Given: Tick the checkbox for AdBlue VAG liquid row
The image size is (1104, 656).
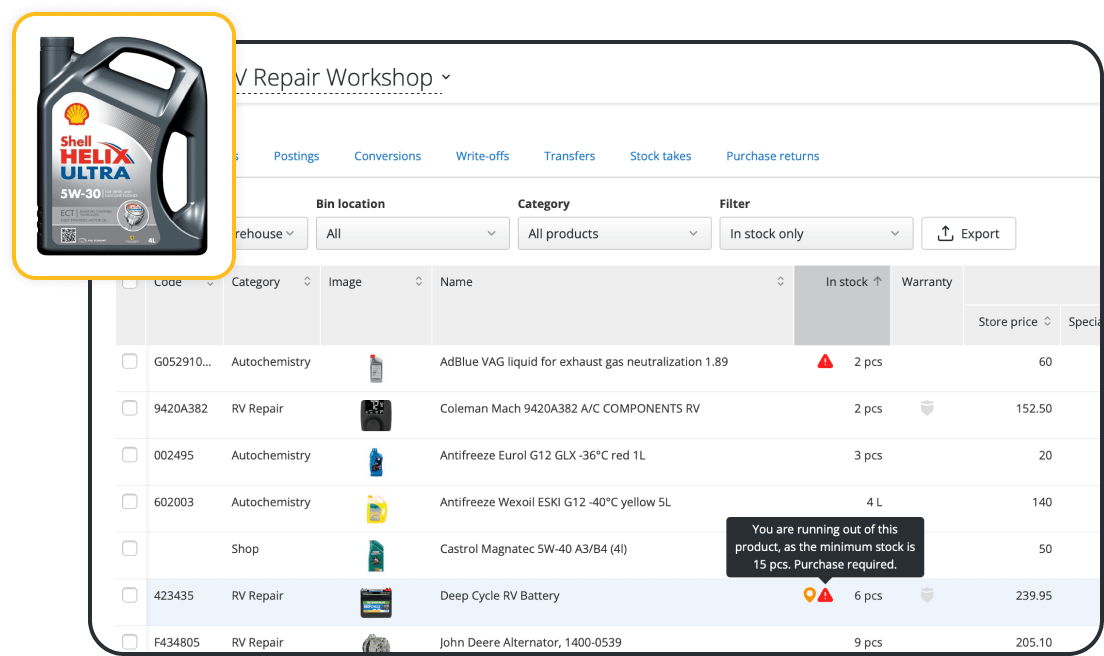Looking at the screenshot, I should pos(130,361).
